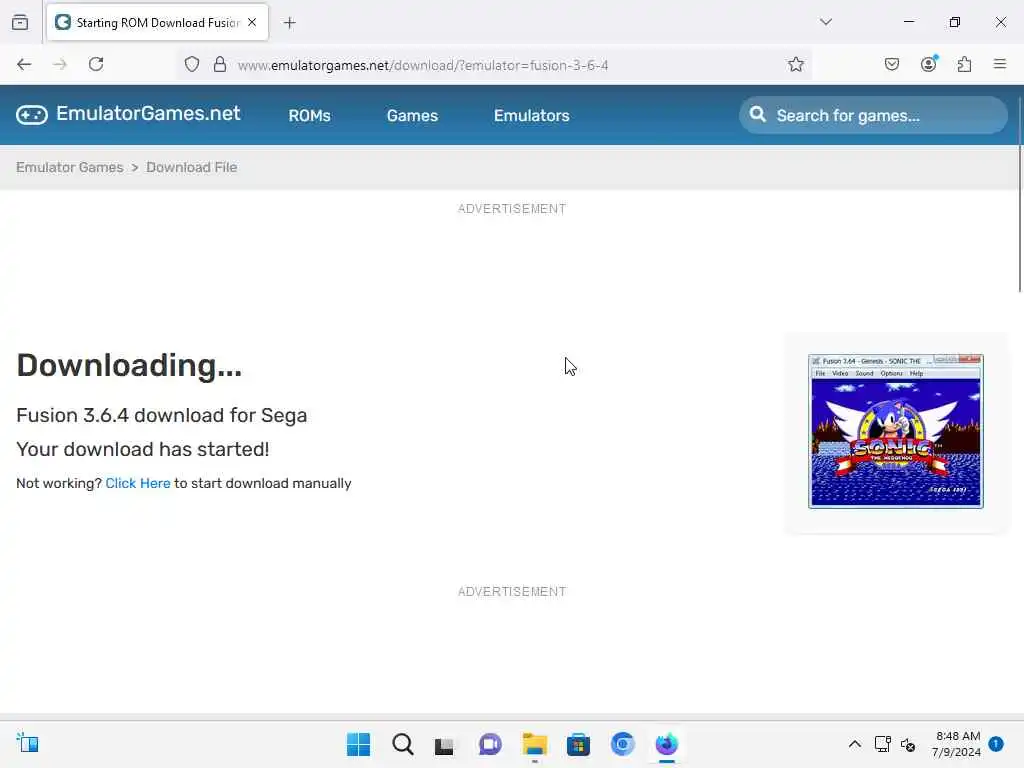Open the ROMs menu
Image resolution: width=1024 pixels, height=768 pixels.
click(x=310, y=116)
